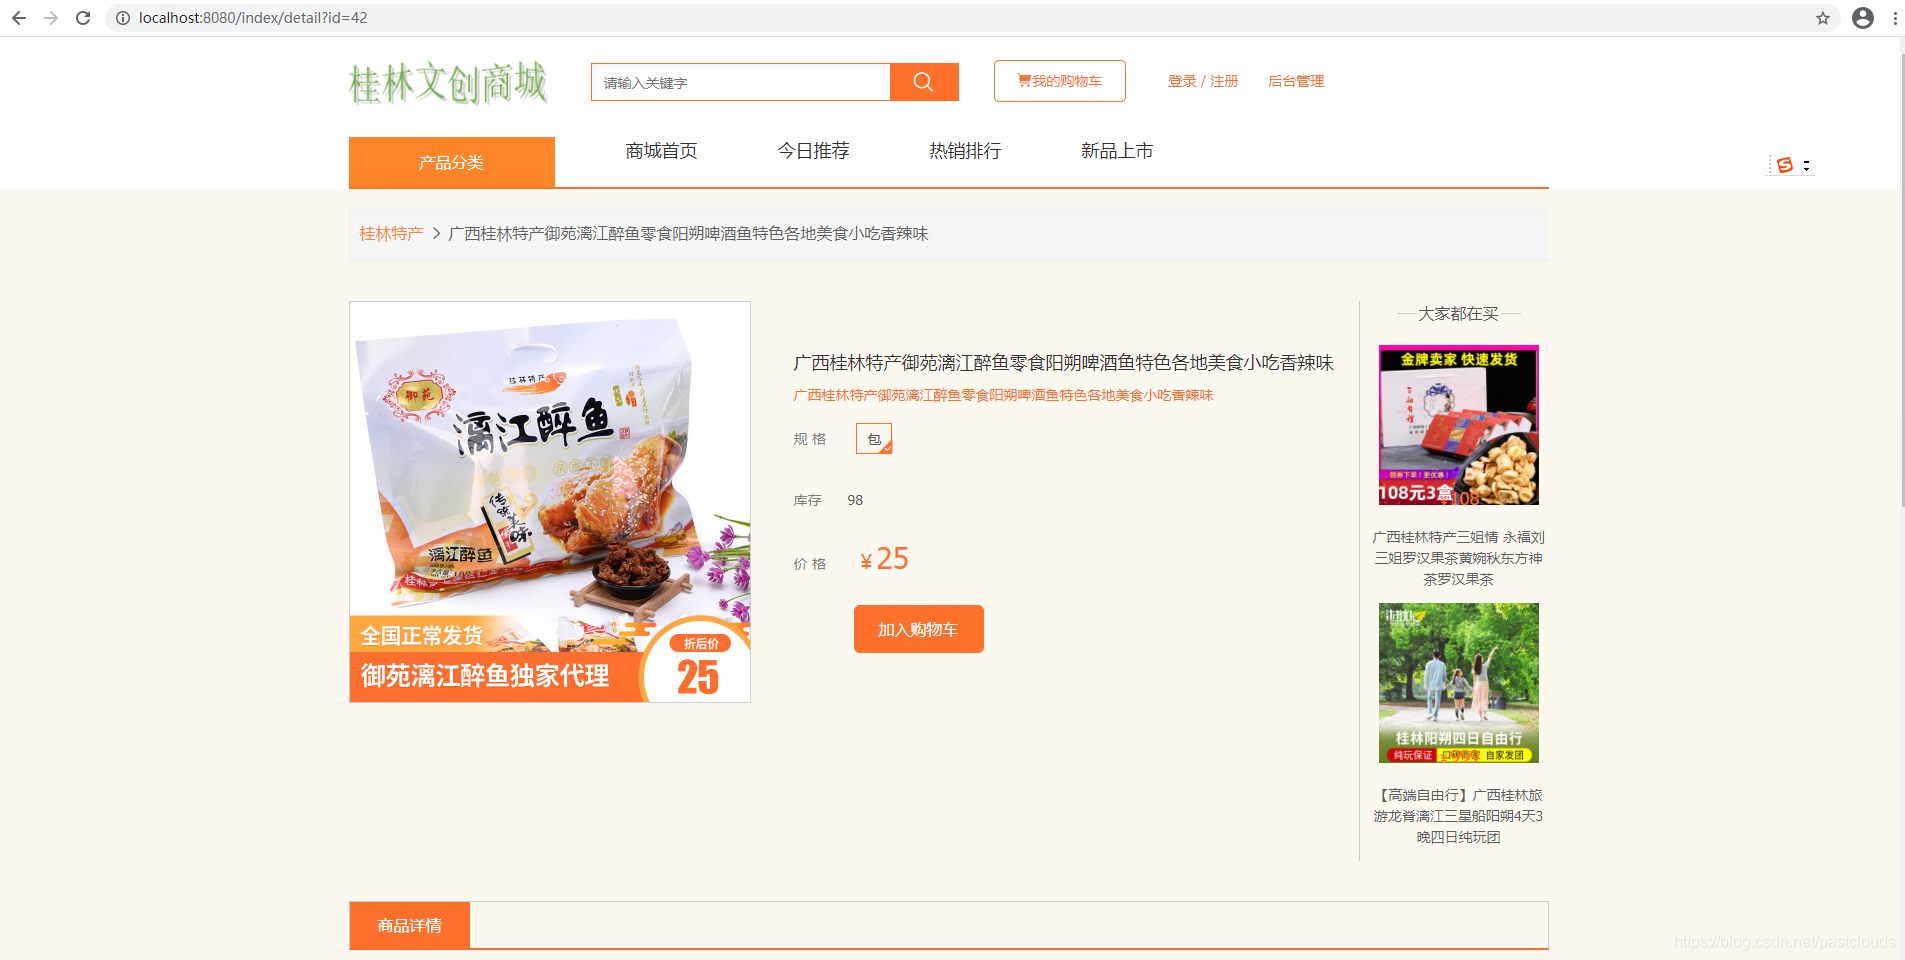1905x960 pixels.
Task: Open the 登录/注册 link
Action: pyautogui.click(x=1203, y=81)
